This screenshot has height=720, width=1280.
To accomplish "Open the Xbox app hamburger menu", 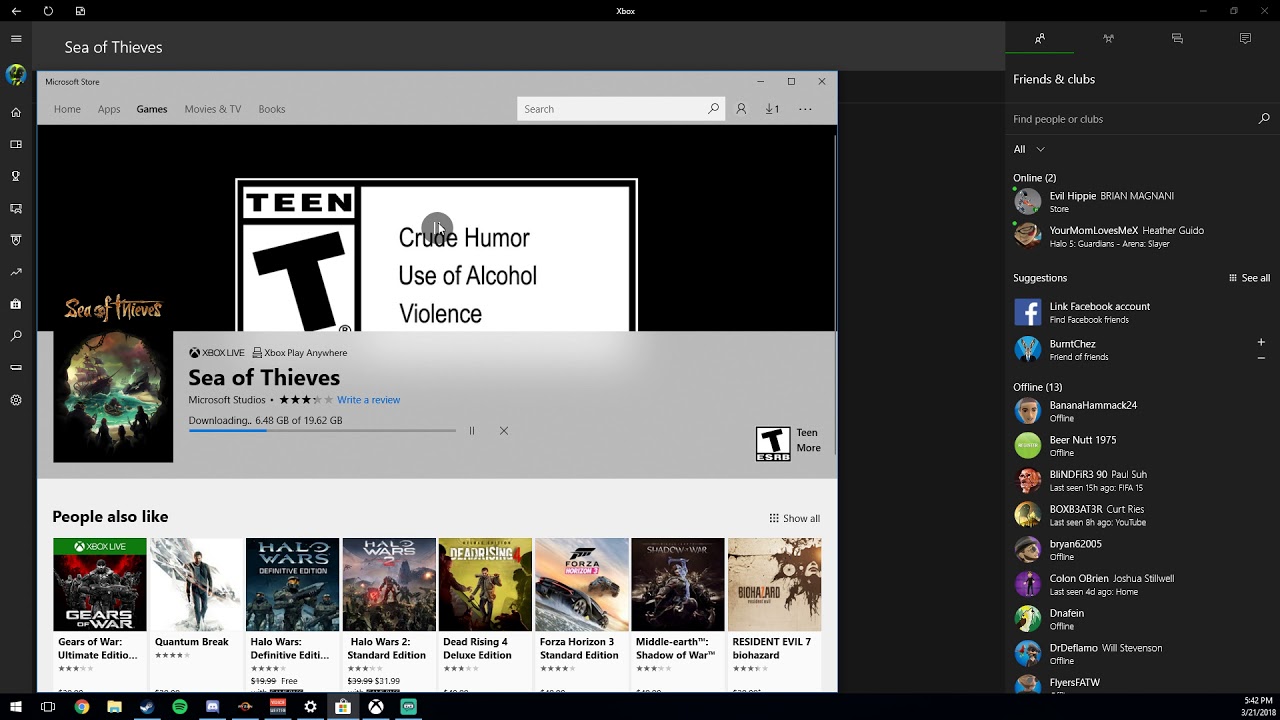I will (16, 38).
